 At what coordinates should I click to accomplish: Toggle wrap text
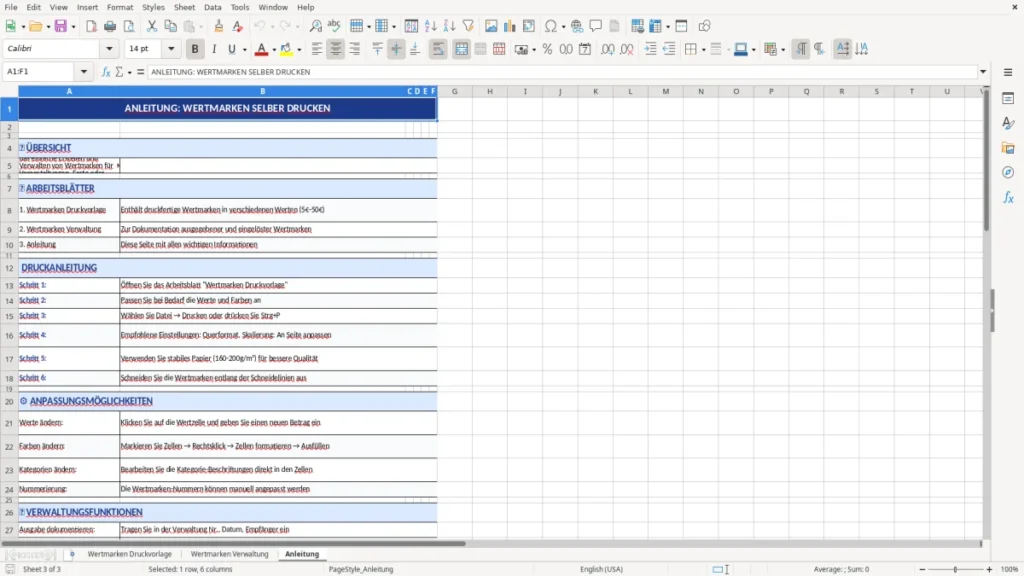[x=438, y=49]
